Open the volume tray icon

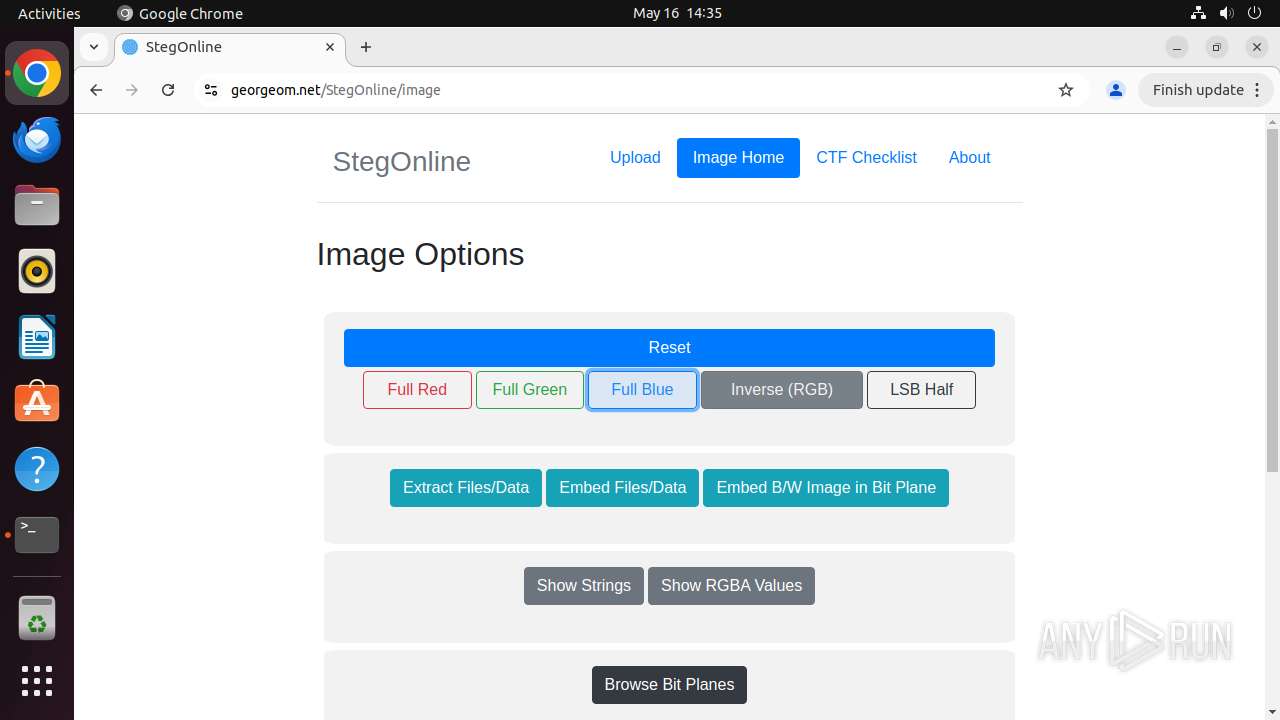[x=1226, y=13]
